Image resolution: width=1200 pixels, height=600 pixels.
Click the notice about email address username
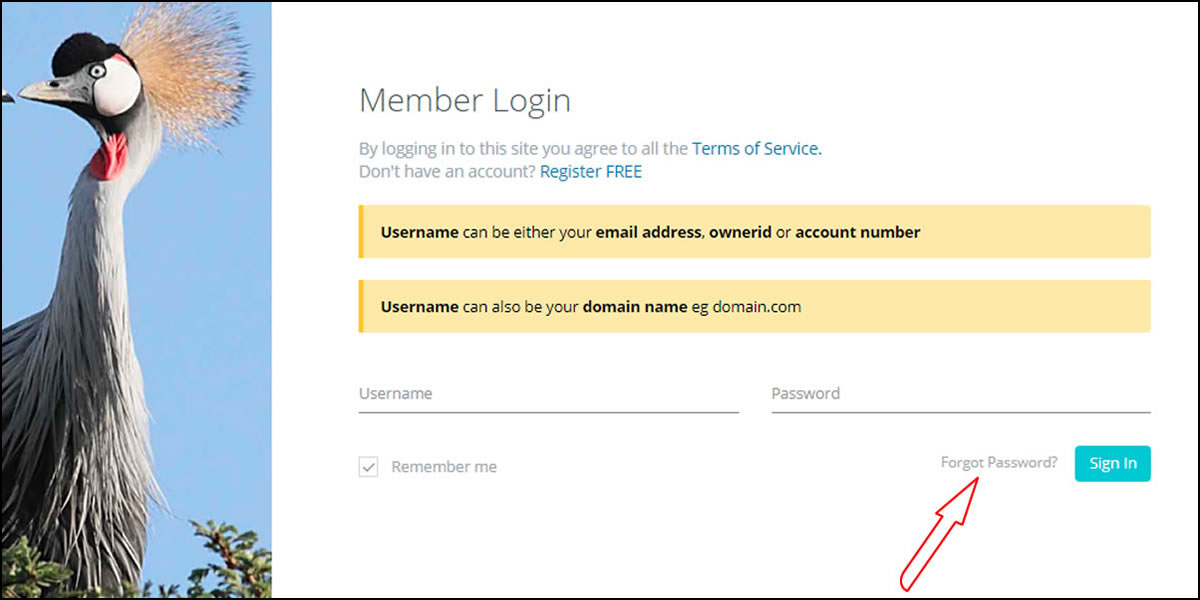click(754, 232)
